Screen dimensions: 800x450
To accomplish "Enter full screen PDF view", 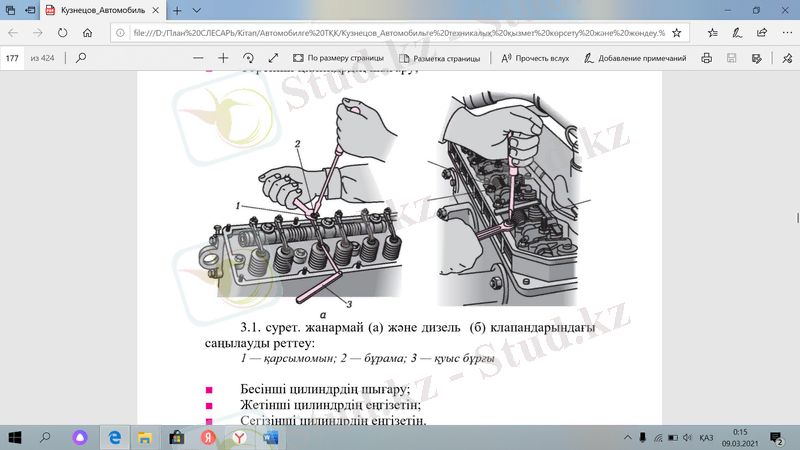I will [272, 58].
